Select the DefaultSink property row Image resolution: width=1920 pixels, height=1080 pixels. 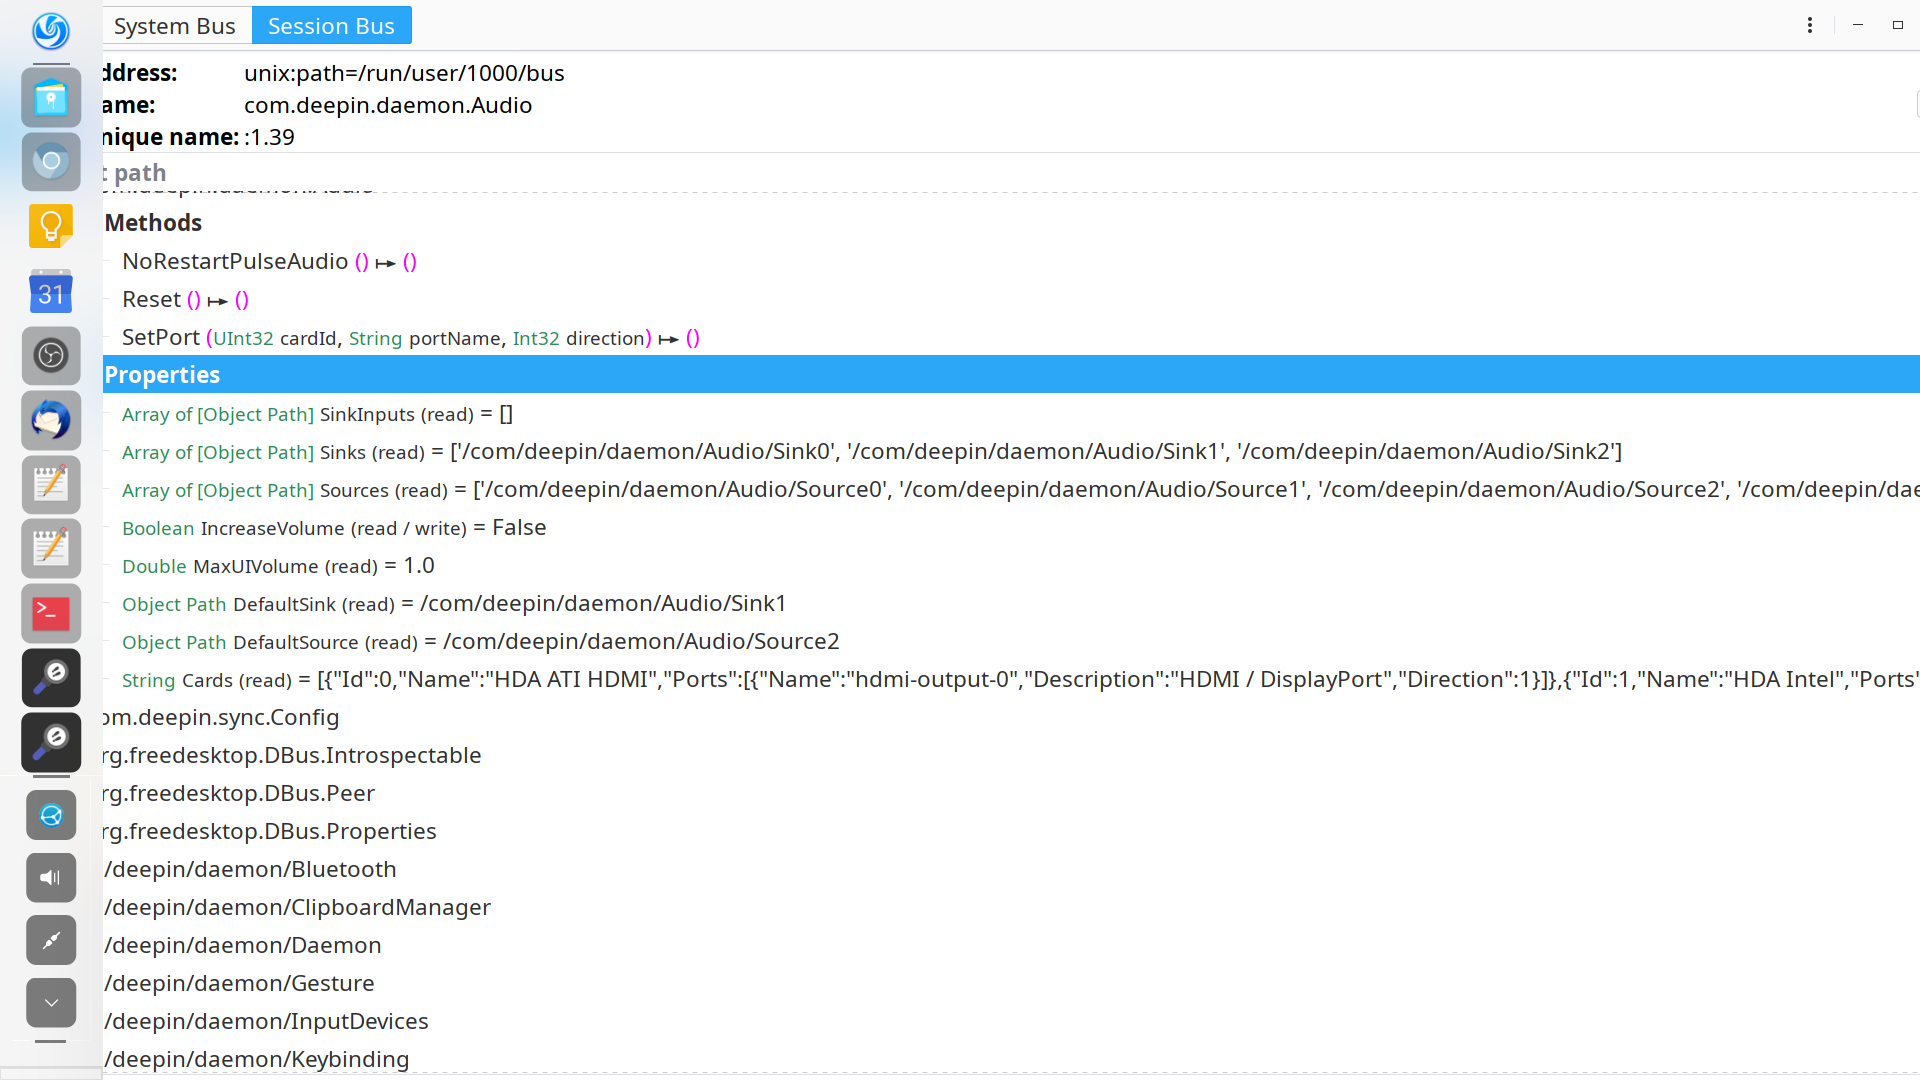click(454, 603)
